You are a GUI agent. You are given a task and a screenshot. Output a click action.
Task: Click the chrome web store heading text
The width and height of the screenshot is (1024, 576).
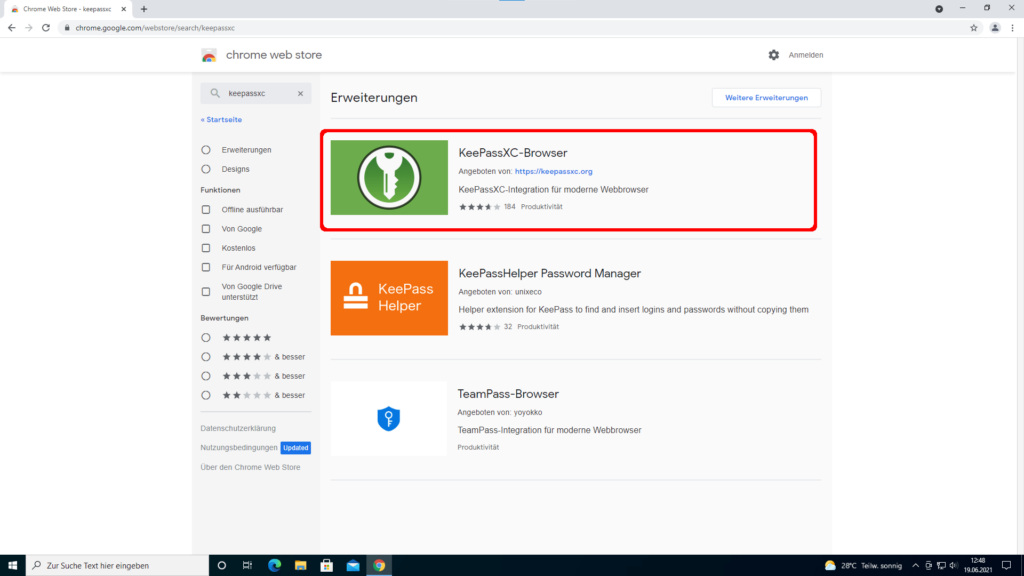(274, 55)
